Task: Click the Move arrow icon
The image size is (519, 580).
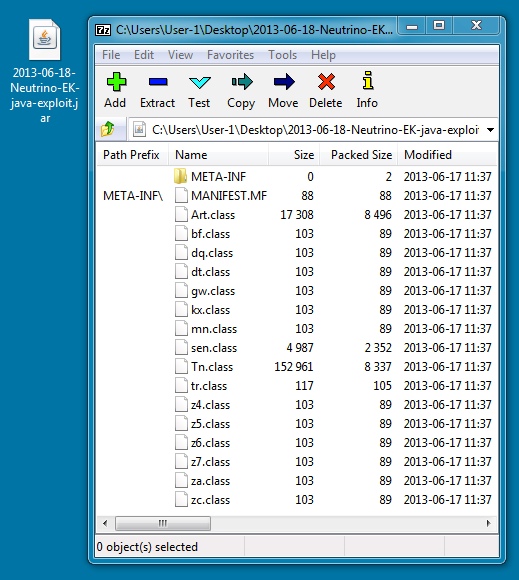Action: pyautogui.click(x=284, y=82)
